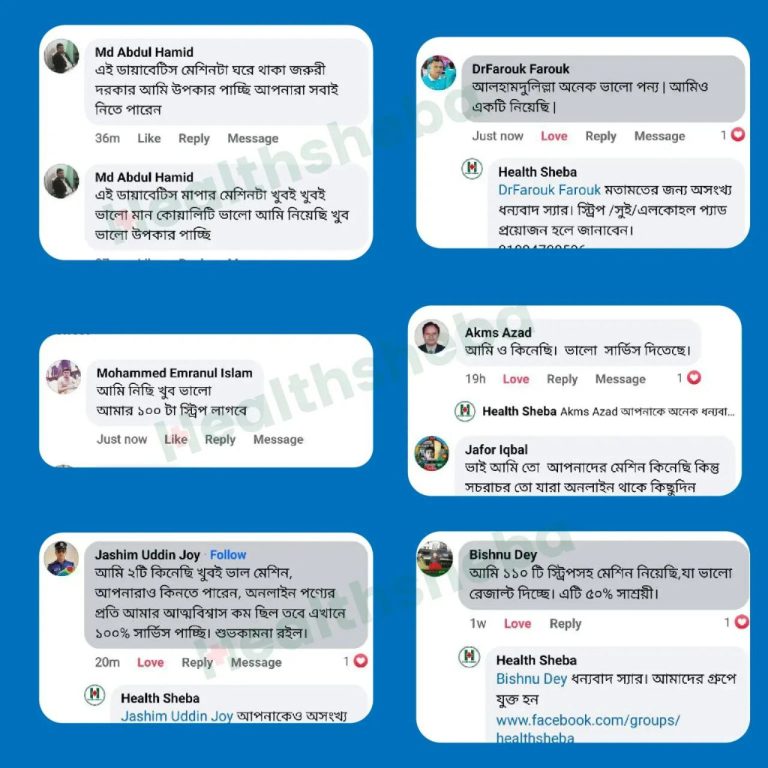Screen dimensions: 768x768
Task: Open the DrFarouk Farouk mention in the Health Sheba reply
Action: 549,190
